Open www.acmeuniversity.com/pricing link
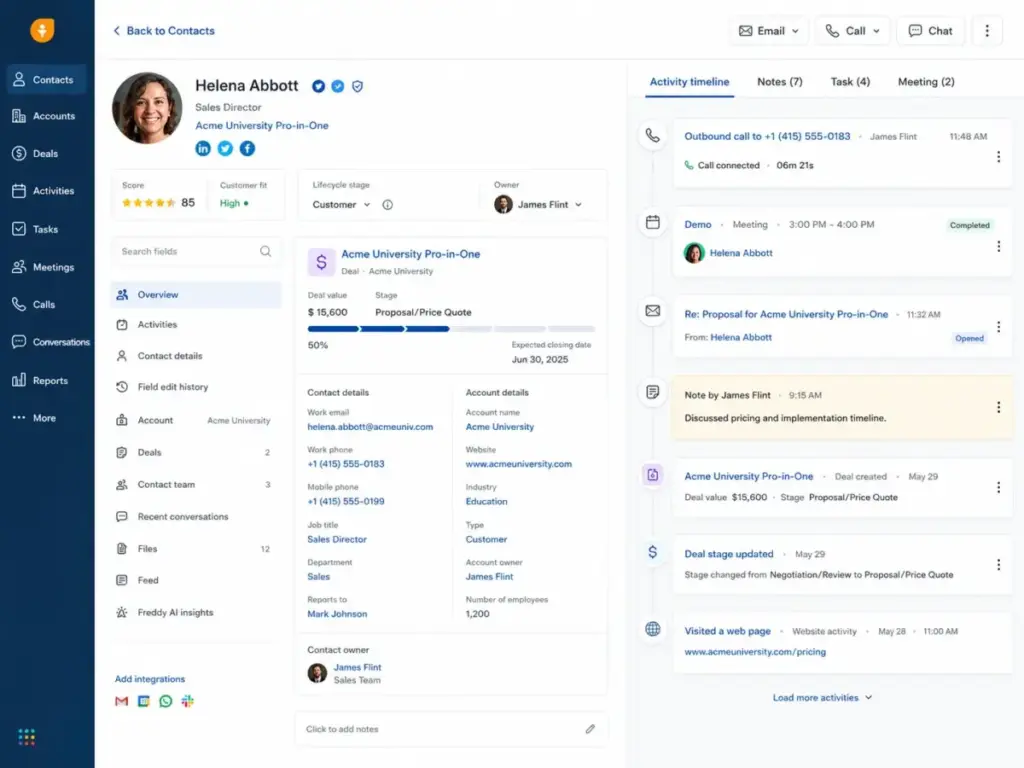This screenshot has width=1024, height=768. [x=755, y=652]
